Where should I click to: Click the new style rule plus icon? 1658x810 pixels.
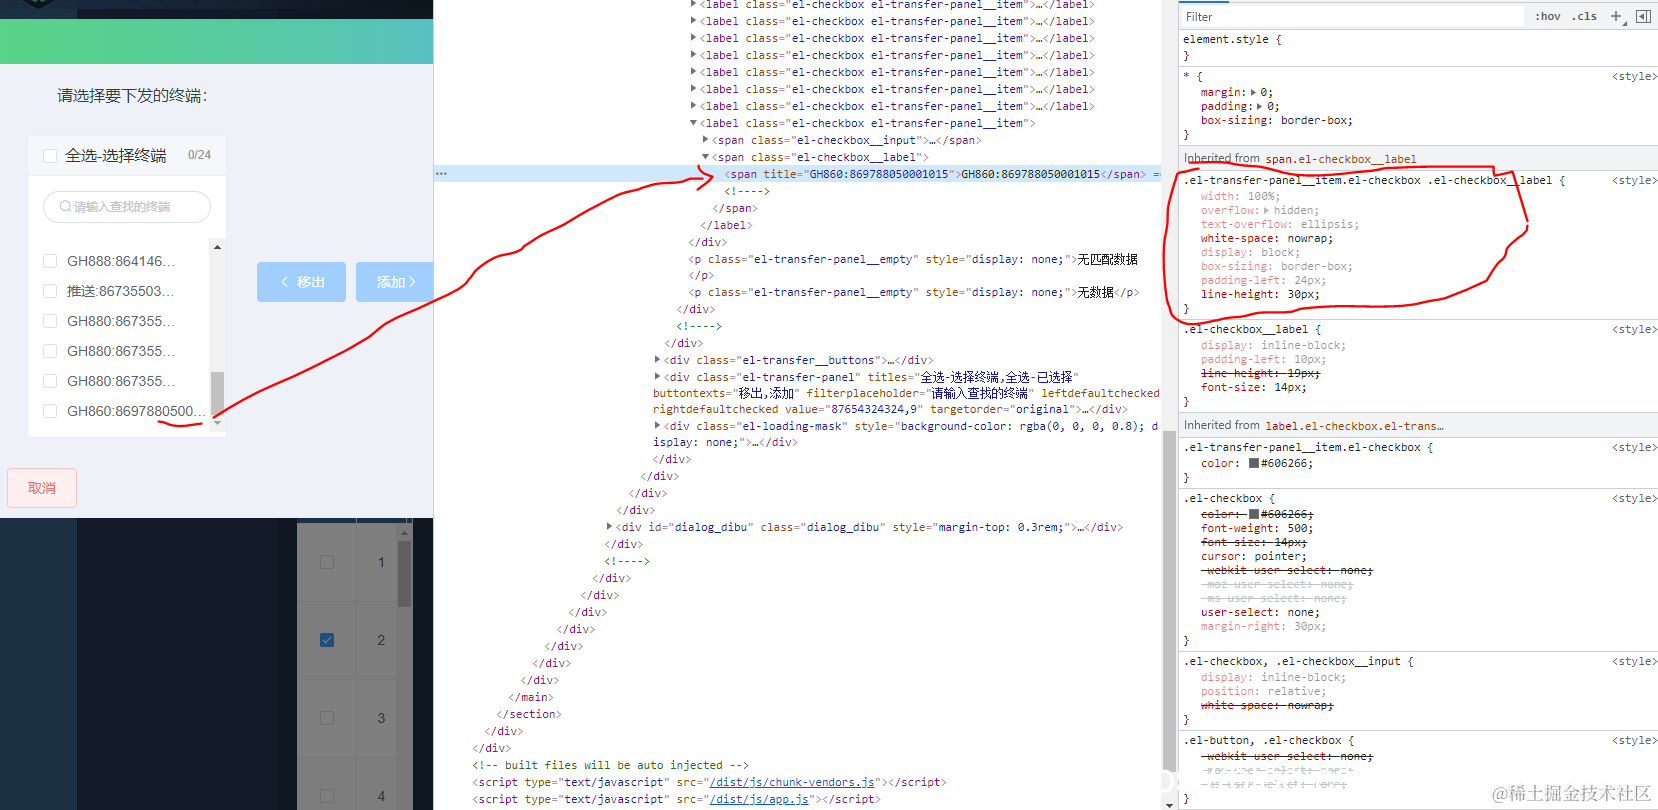pos(1616,16)
